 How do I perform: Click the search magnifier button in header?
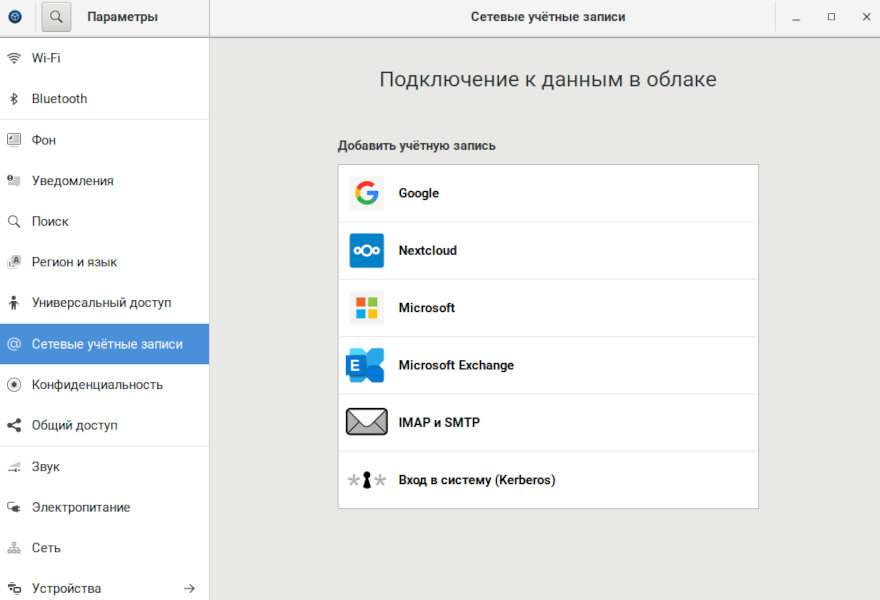click(x=56, y=17)
